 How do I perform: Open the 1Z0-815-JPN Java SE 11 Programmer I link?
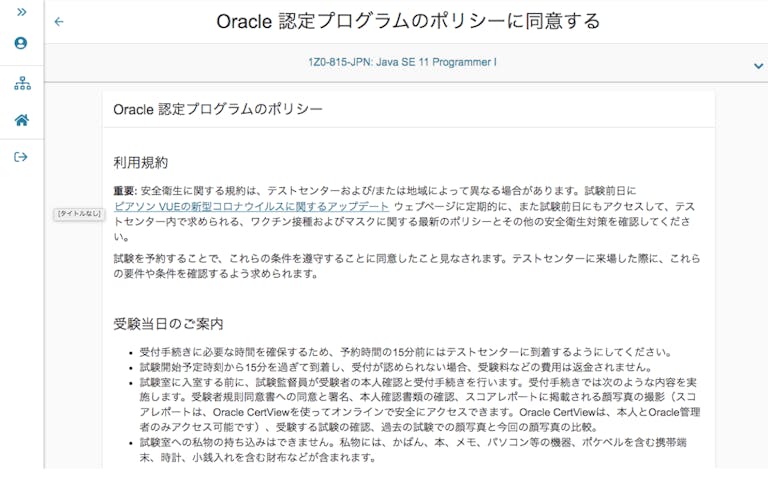[x=402, y=62]
